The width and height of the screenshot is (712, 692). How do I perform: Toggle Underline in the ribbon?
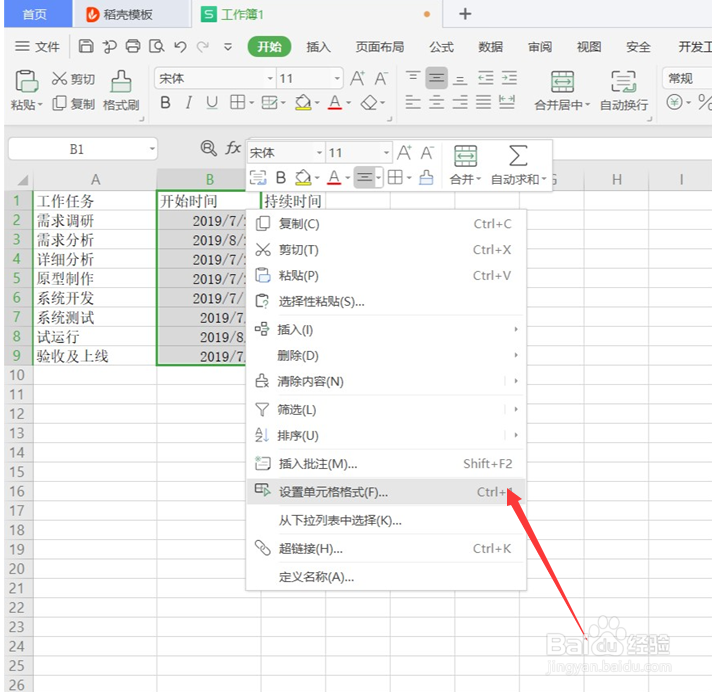[212, 103]
